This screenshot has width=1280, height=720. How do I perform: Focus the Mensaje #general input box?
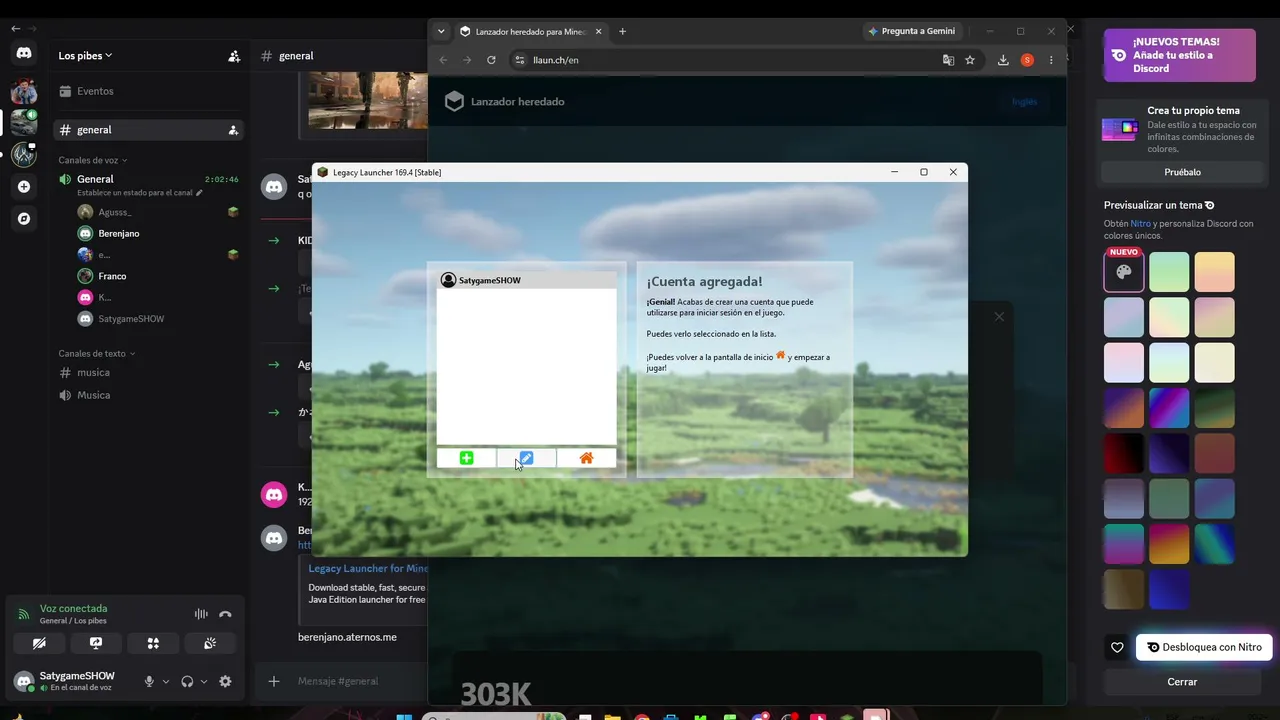tap(361, 681)
